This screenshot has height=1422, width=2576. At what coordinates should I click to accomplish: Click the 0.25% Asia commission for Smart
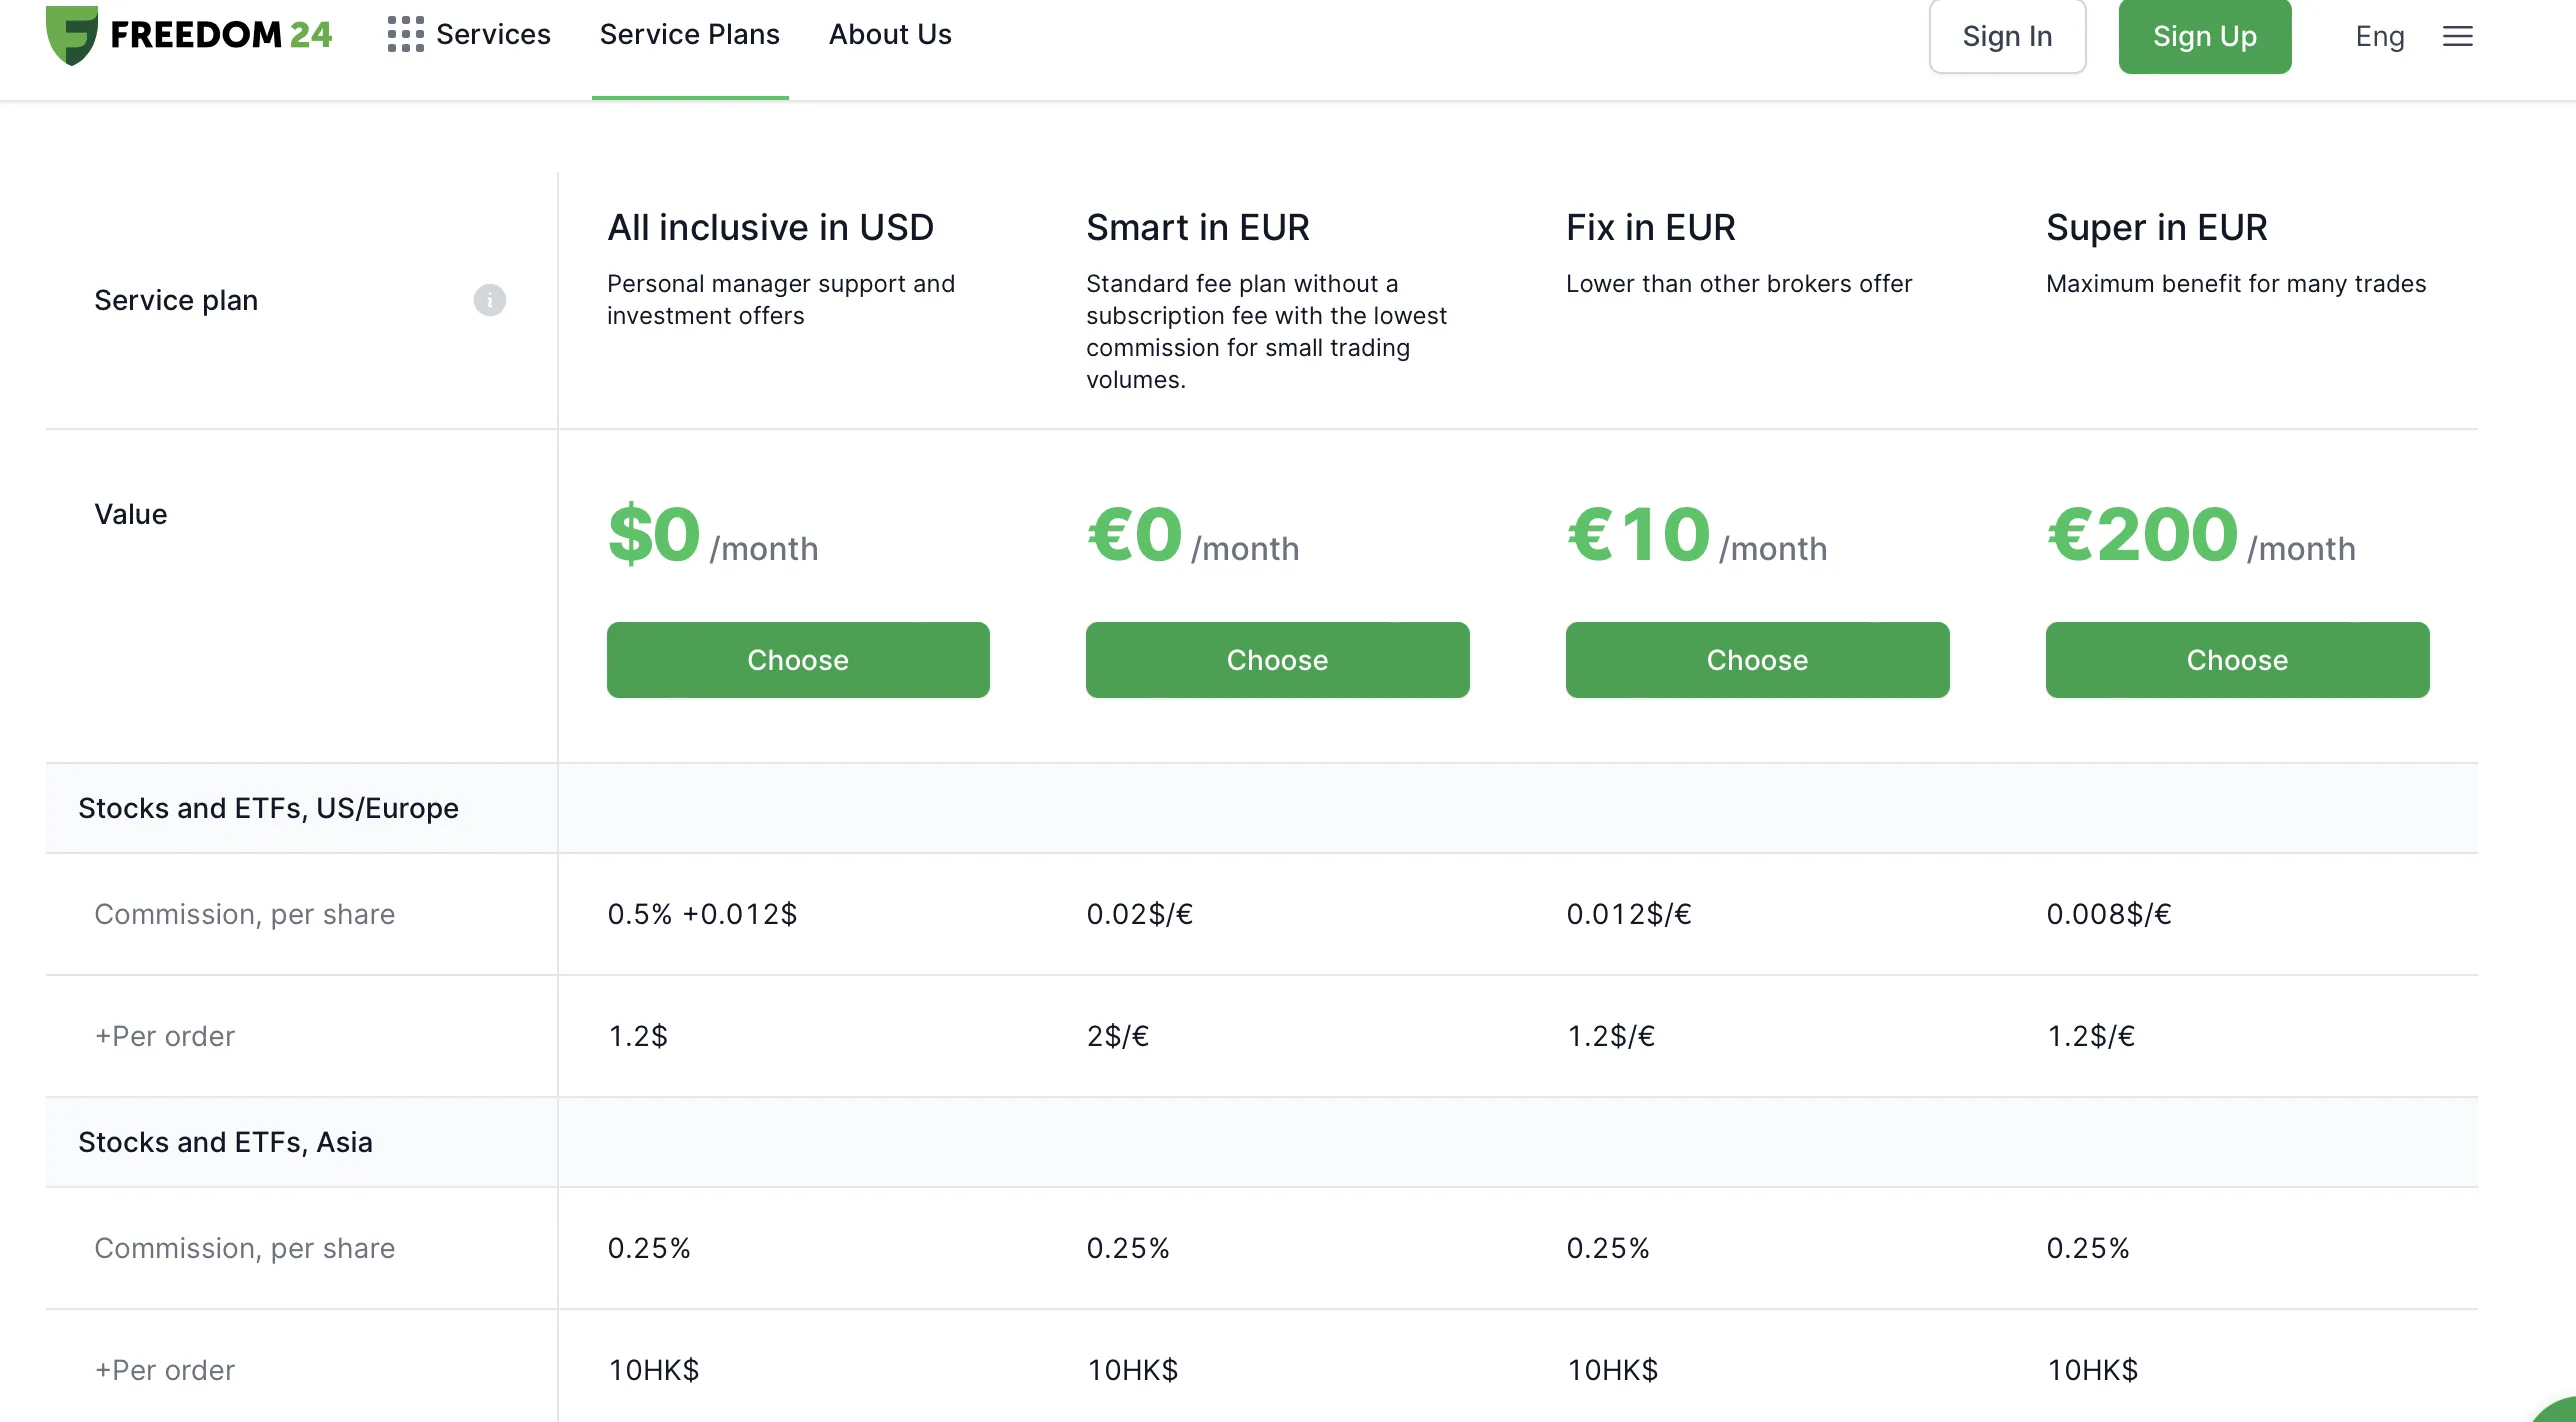(x=1128, y=1248)
